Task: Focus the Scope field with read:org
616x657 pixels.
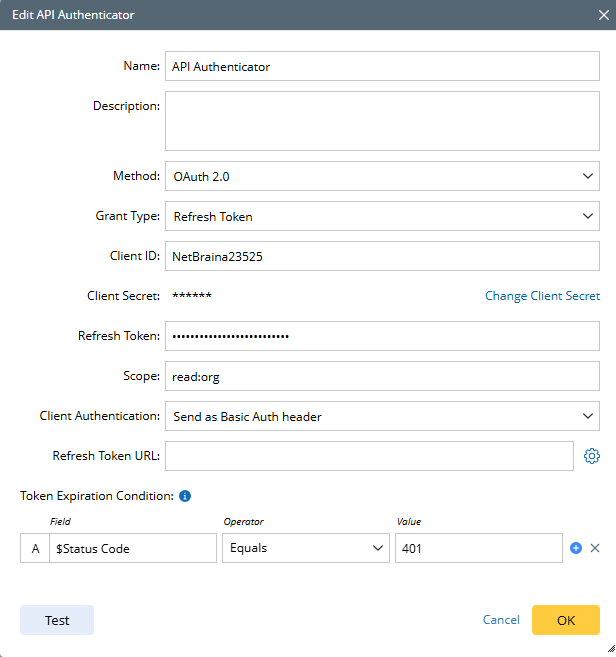Action: 382,376
